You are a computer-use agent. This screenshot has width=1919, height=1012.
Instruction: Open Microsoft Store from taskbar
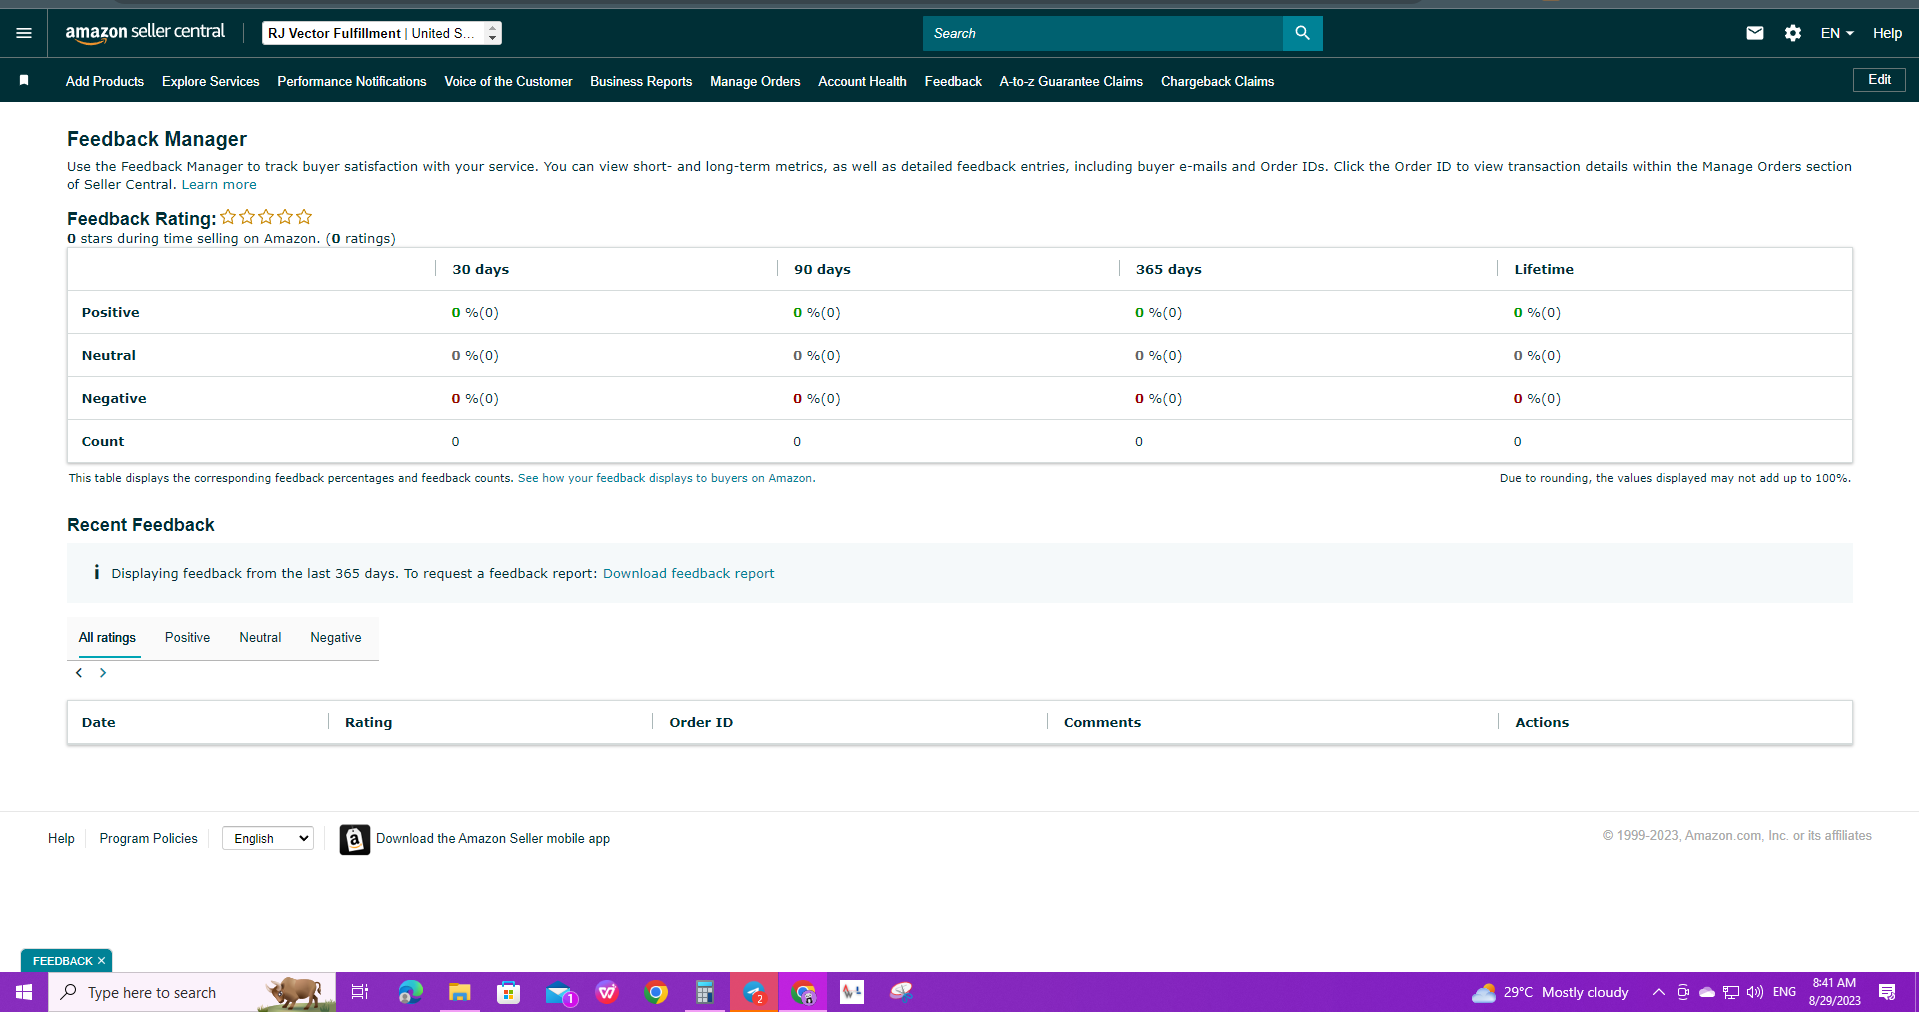(508, 992)
